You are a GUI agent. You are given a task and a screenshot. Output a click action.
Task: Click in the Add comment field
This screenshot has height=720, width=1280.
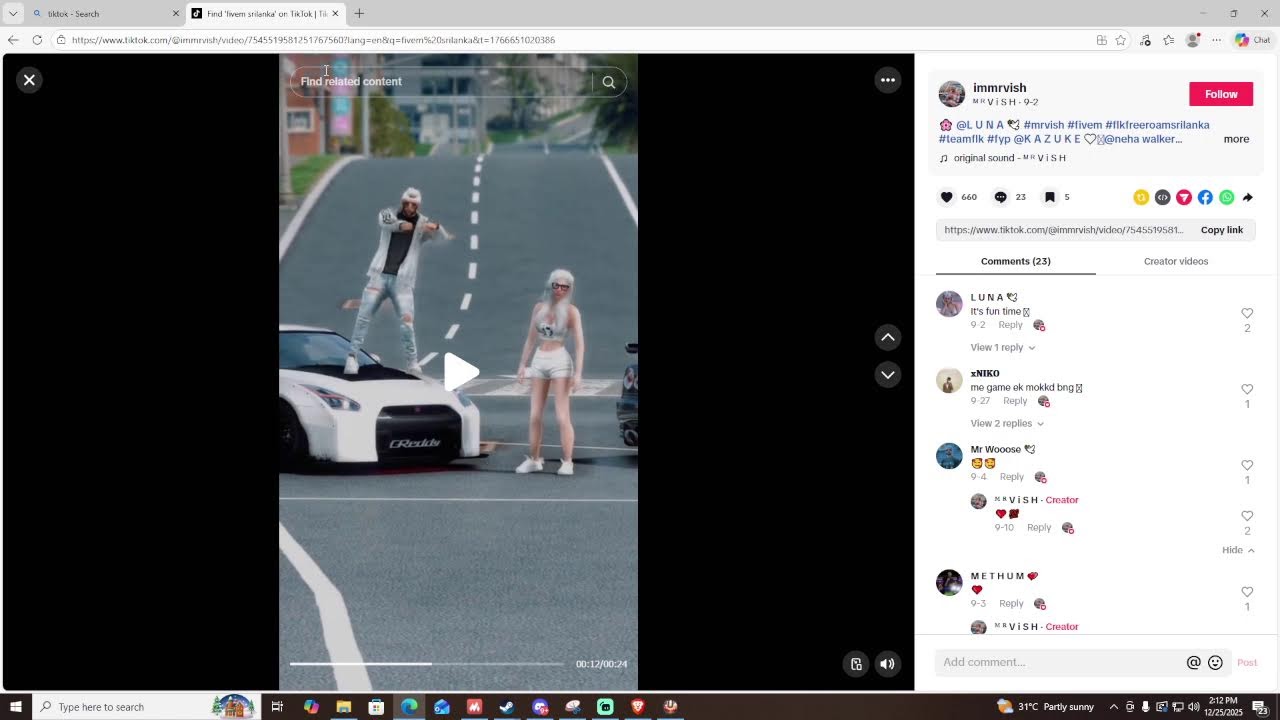point(1060,662)
